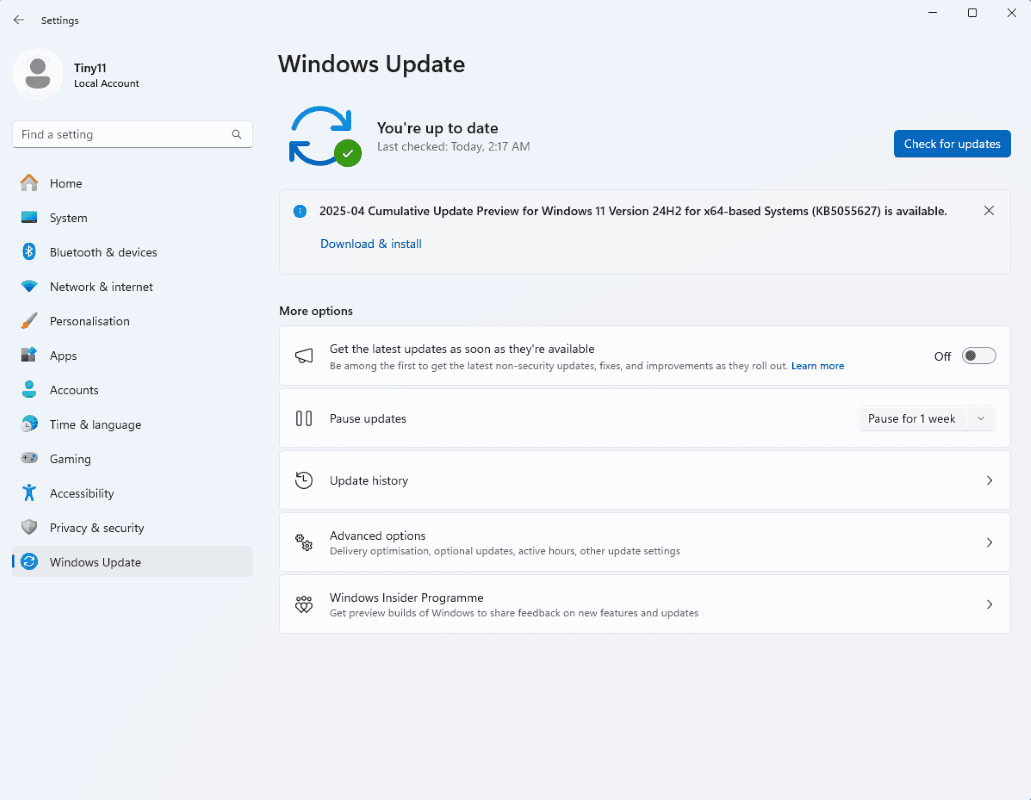Image resolution: width=1031 pixels, height=800 pixels.
Task: Go to System settings
Action: coord(132,218)
